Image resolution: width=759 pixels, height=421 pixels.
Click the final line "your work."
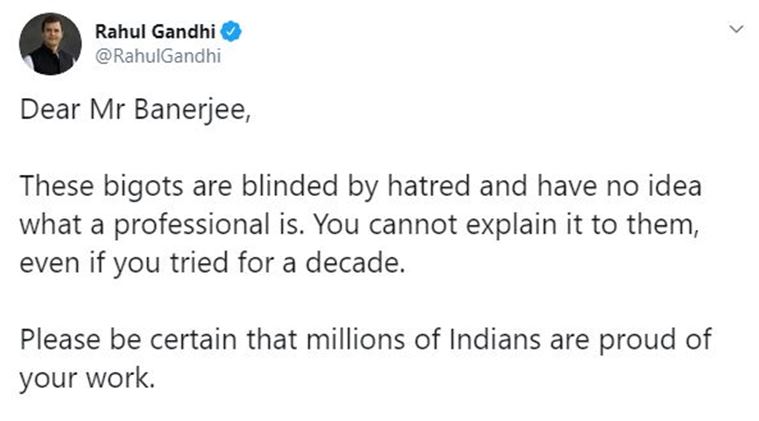[x=87, y=380]
